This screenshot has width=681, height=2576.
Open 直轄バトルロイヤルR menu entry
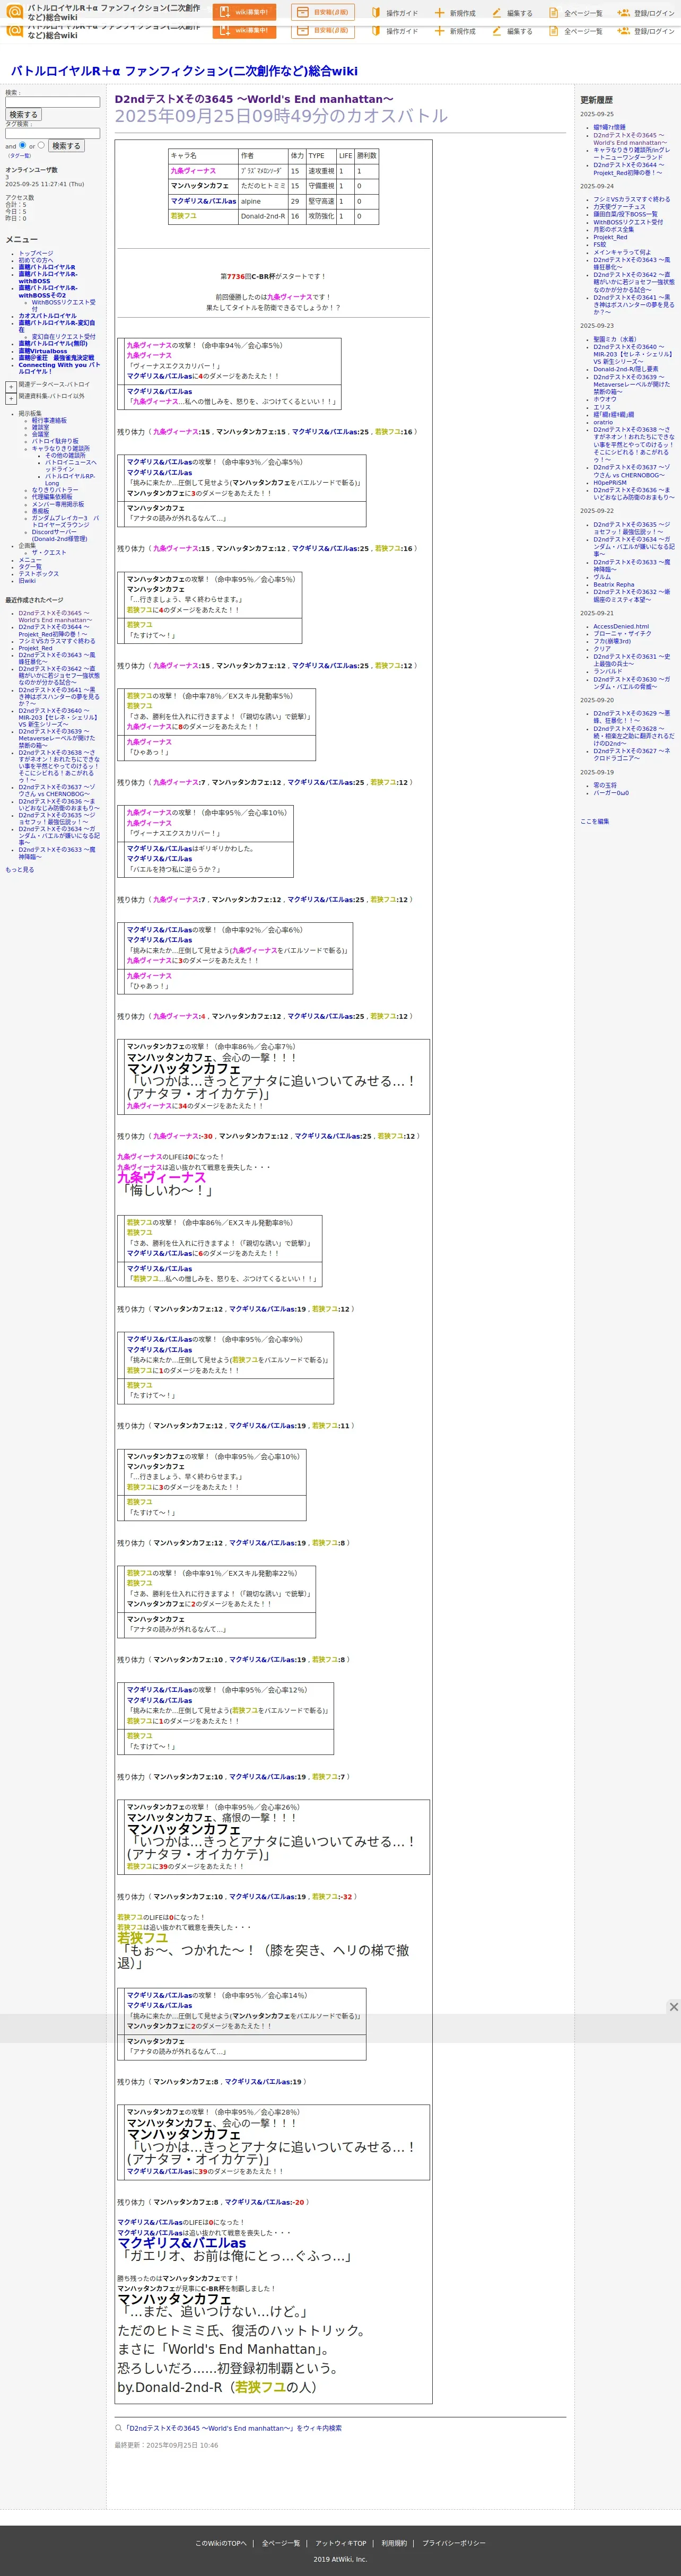click(x=46, y=267)
